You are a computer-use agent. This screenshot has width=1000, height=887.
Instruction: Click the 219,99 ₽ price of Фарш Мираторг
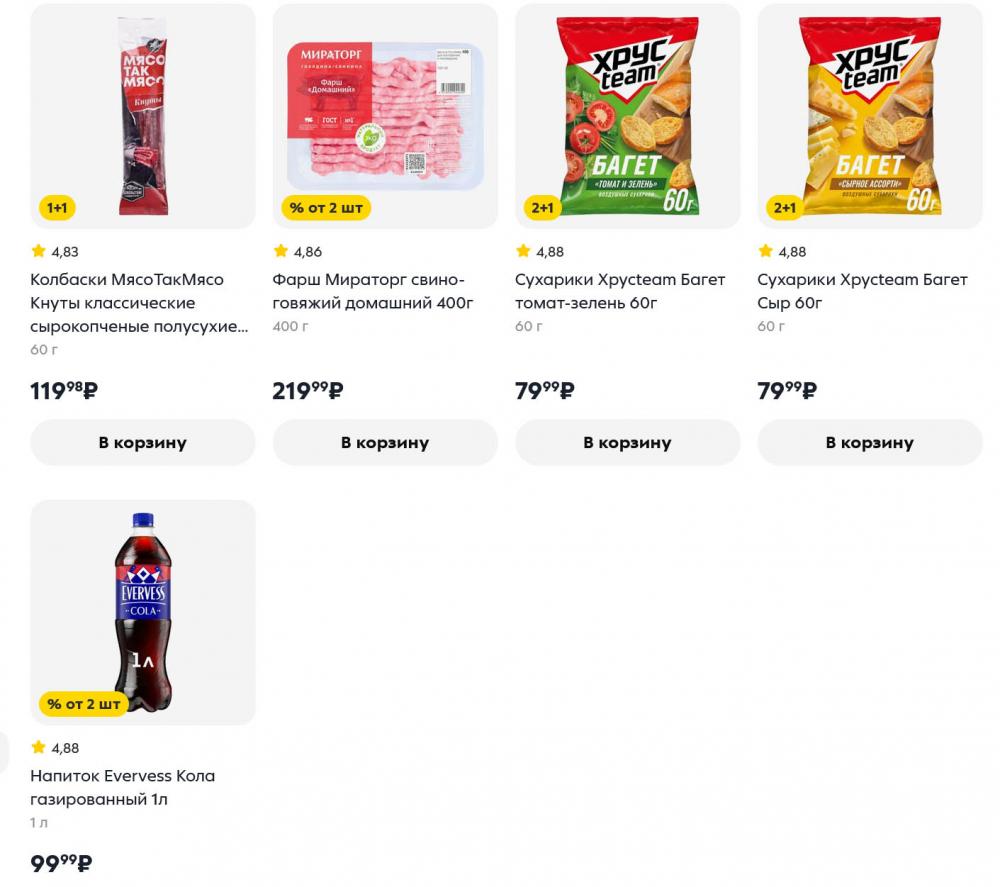pos(305,391)
